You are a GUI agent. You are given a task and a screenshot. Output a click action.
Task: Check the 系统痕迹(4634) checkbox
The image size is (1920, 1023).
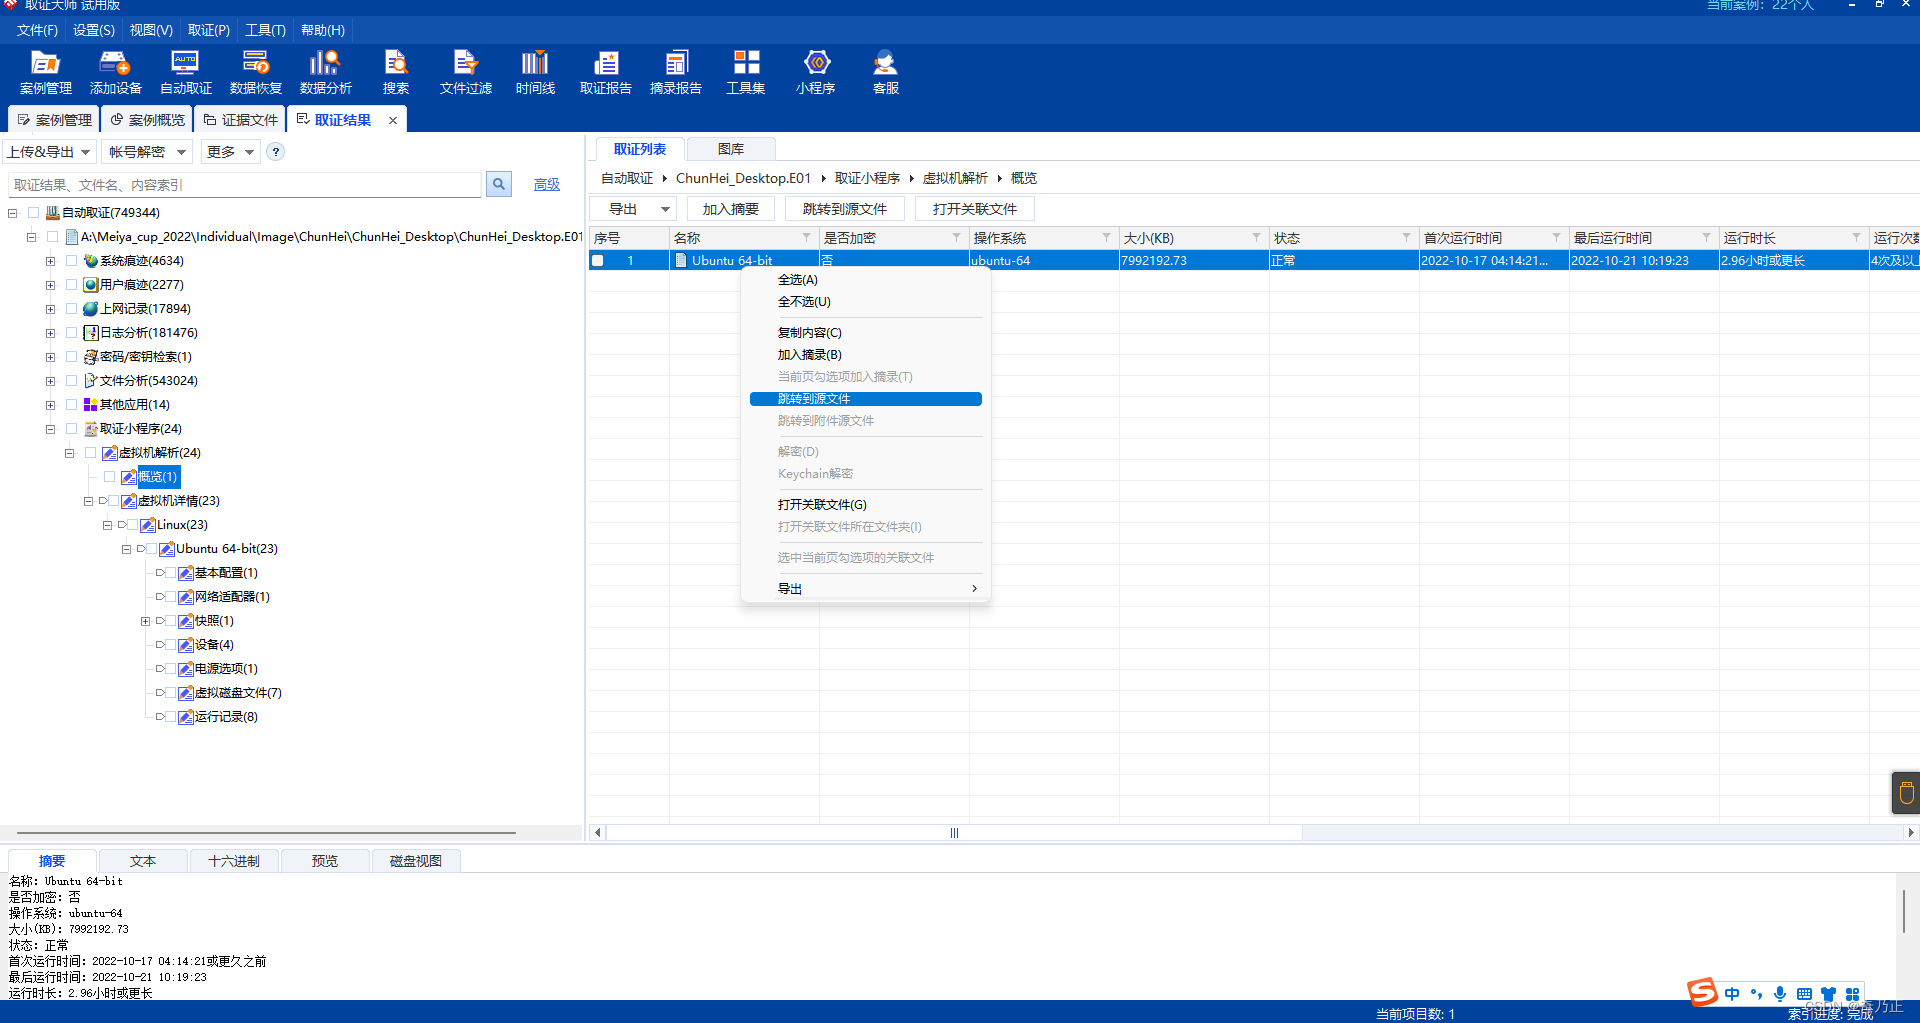point(71,260)
